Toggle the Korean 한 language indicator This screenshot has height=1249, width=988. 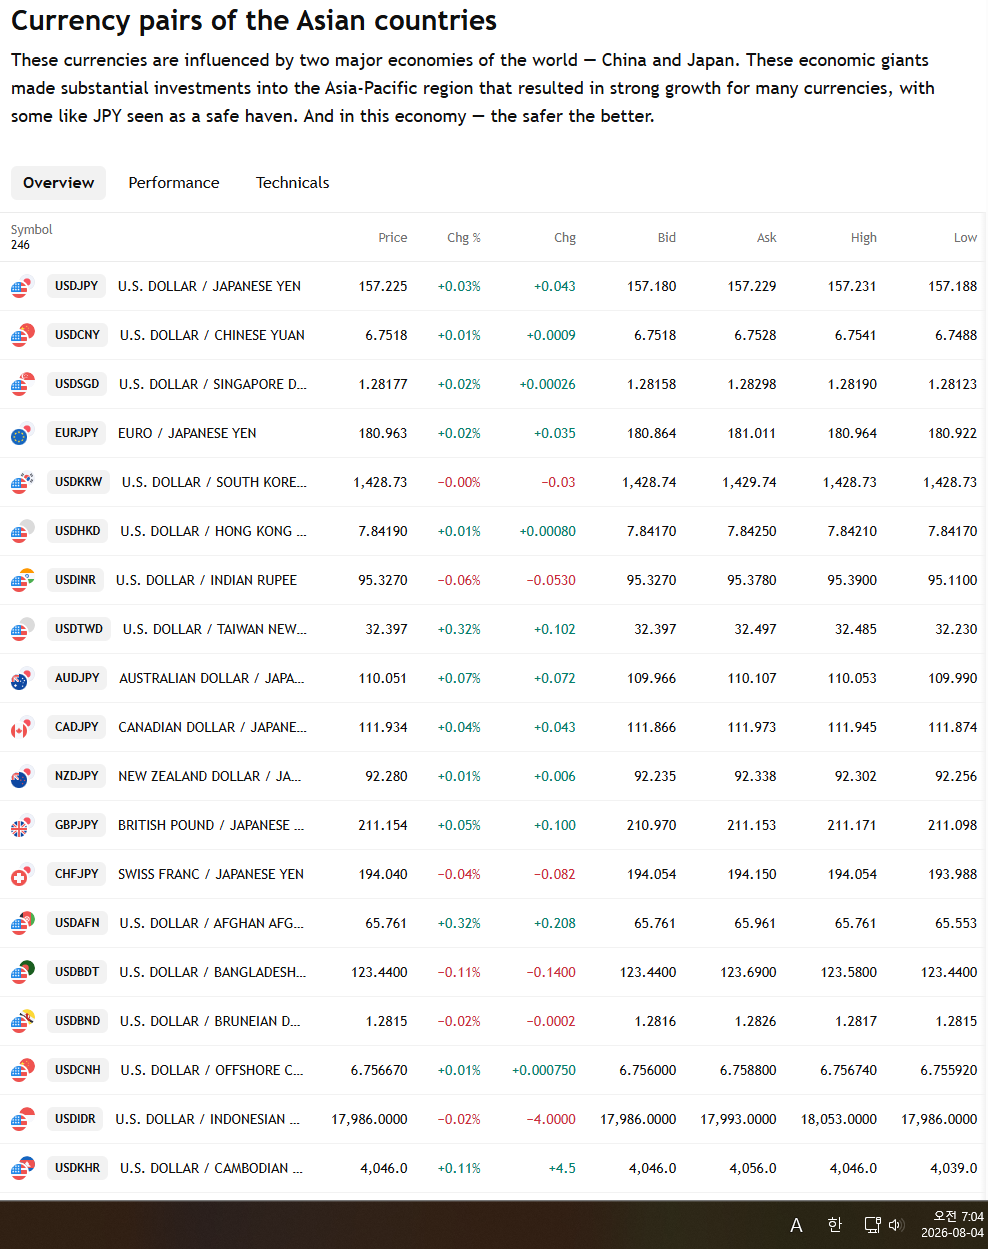pos(834,1225)
